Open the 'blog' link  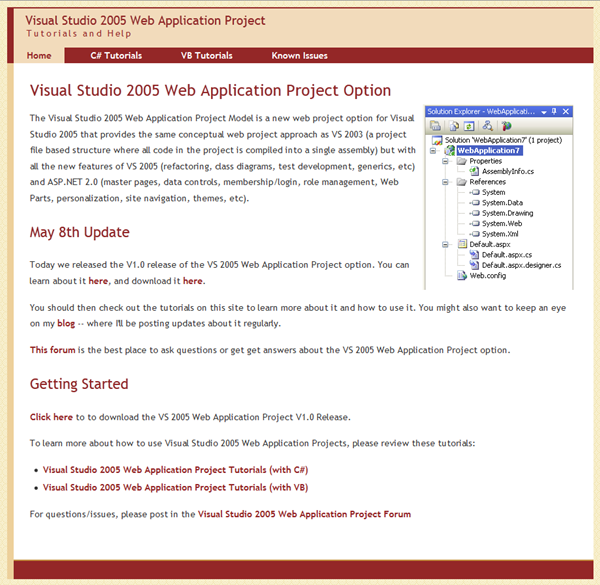66,324
